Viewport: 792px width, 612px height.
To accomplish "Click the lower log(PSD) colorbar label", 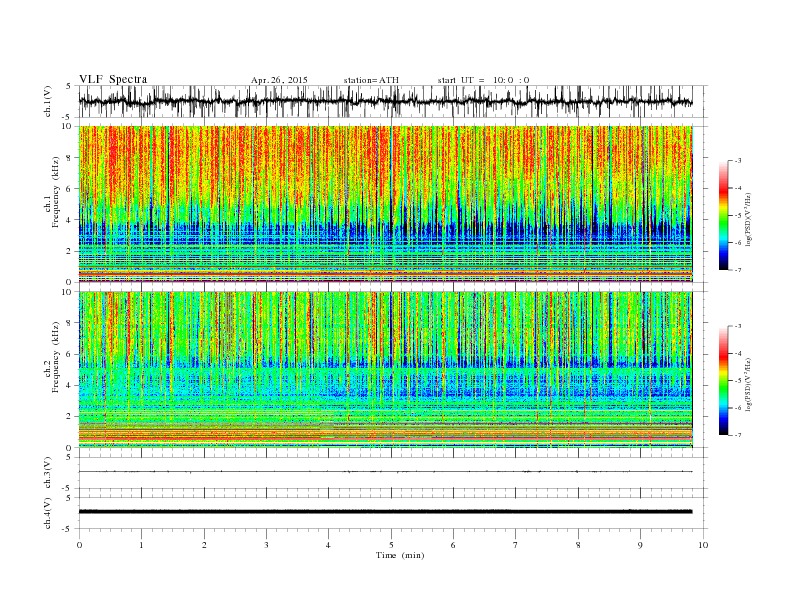I will click(748, 384).
